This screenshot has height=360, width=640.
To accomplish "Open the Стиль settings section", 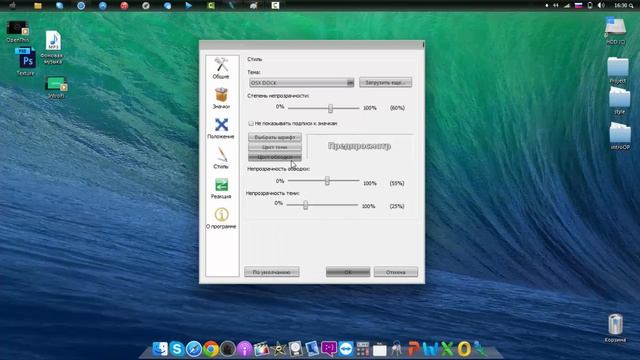I will pos(221,158).
